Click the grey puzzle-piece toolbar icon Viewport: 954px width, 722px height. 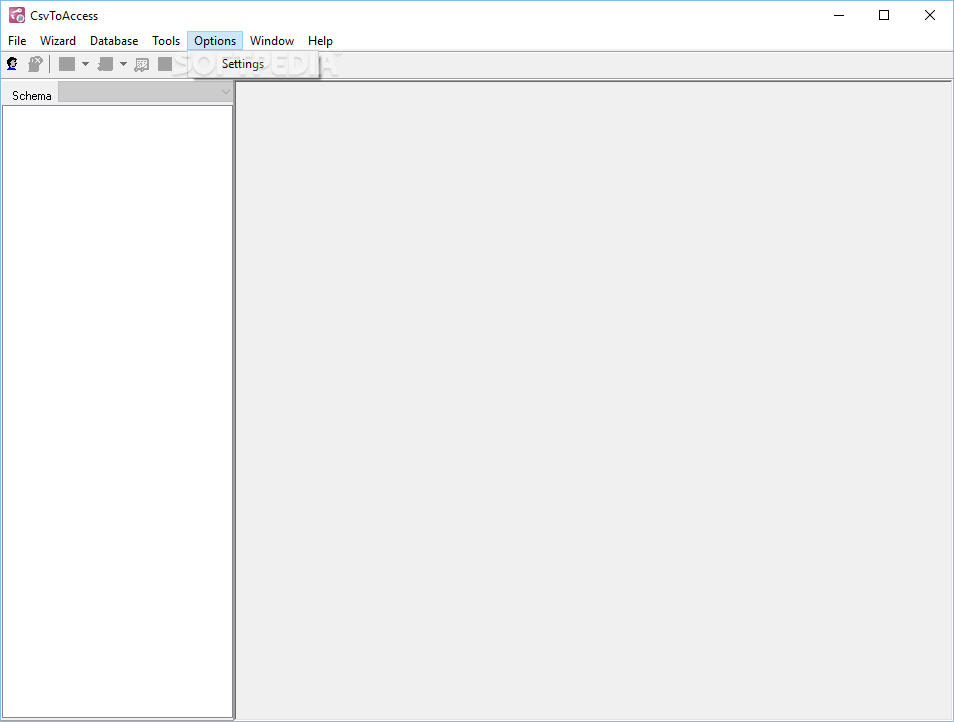[105, 64]
